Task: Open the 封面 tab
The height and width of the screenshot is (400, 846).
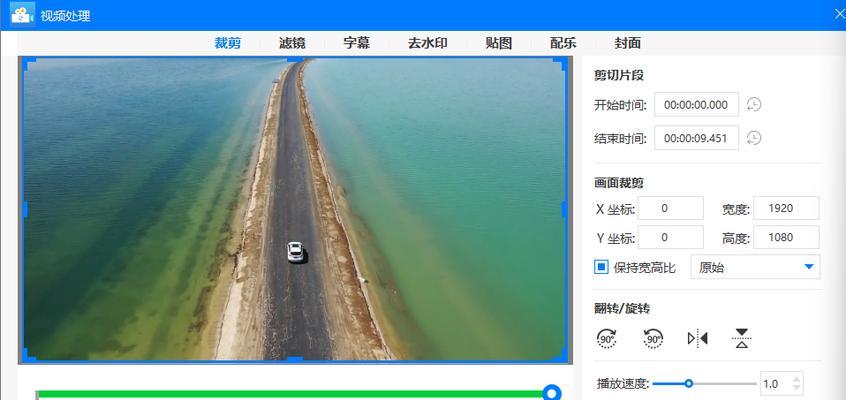Action: pos(627,43)
